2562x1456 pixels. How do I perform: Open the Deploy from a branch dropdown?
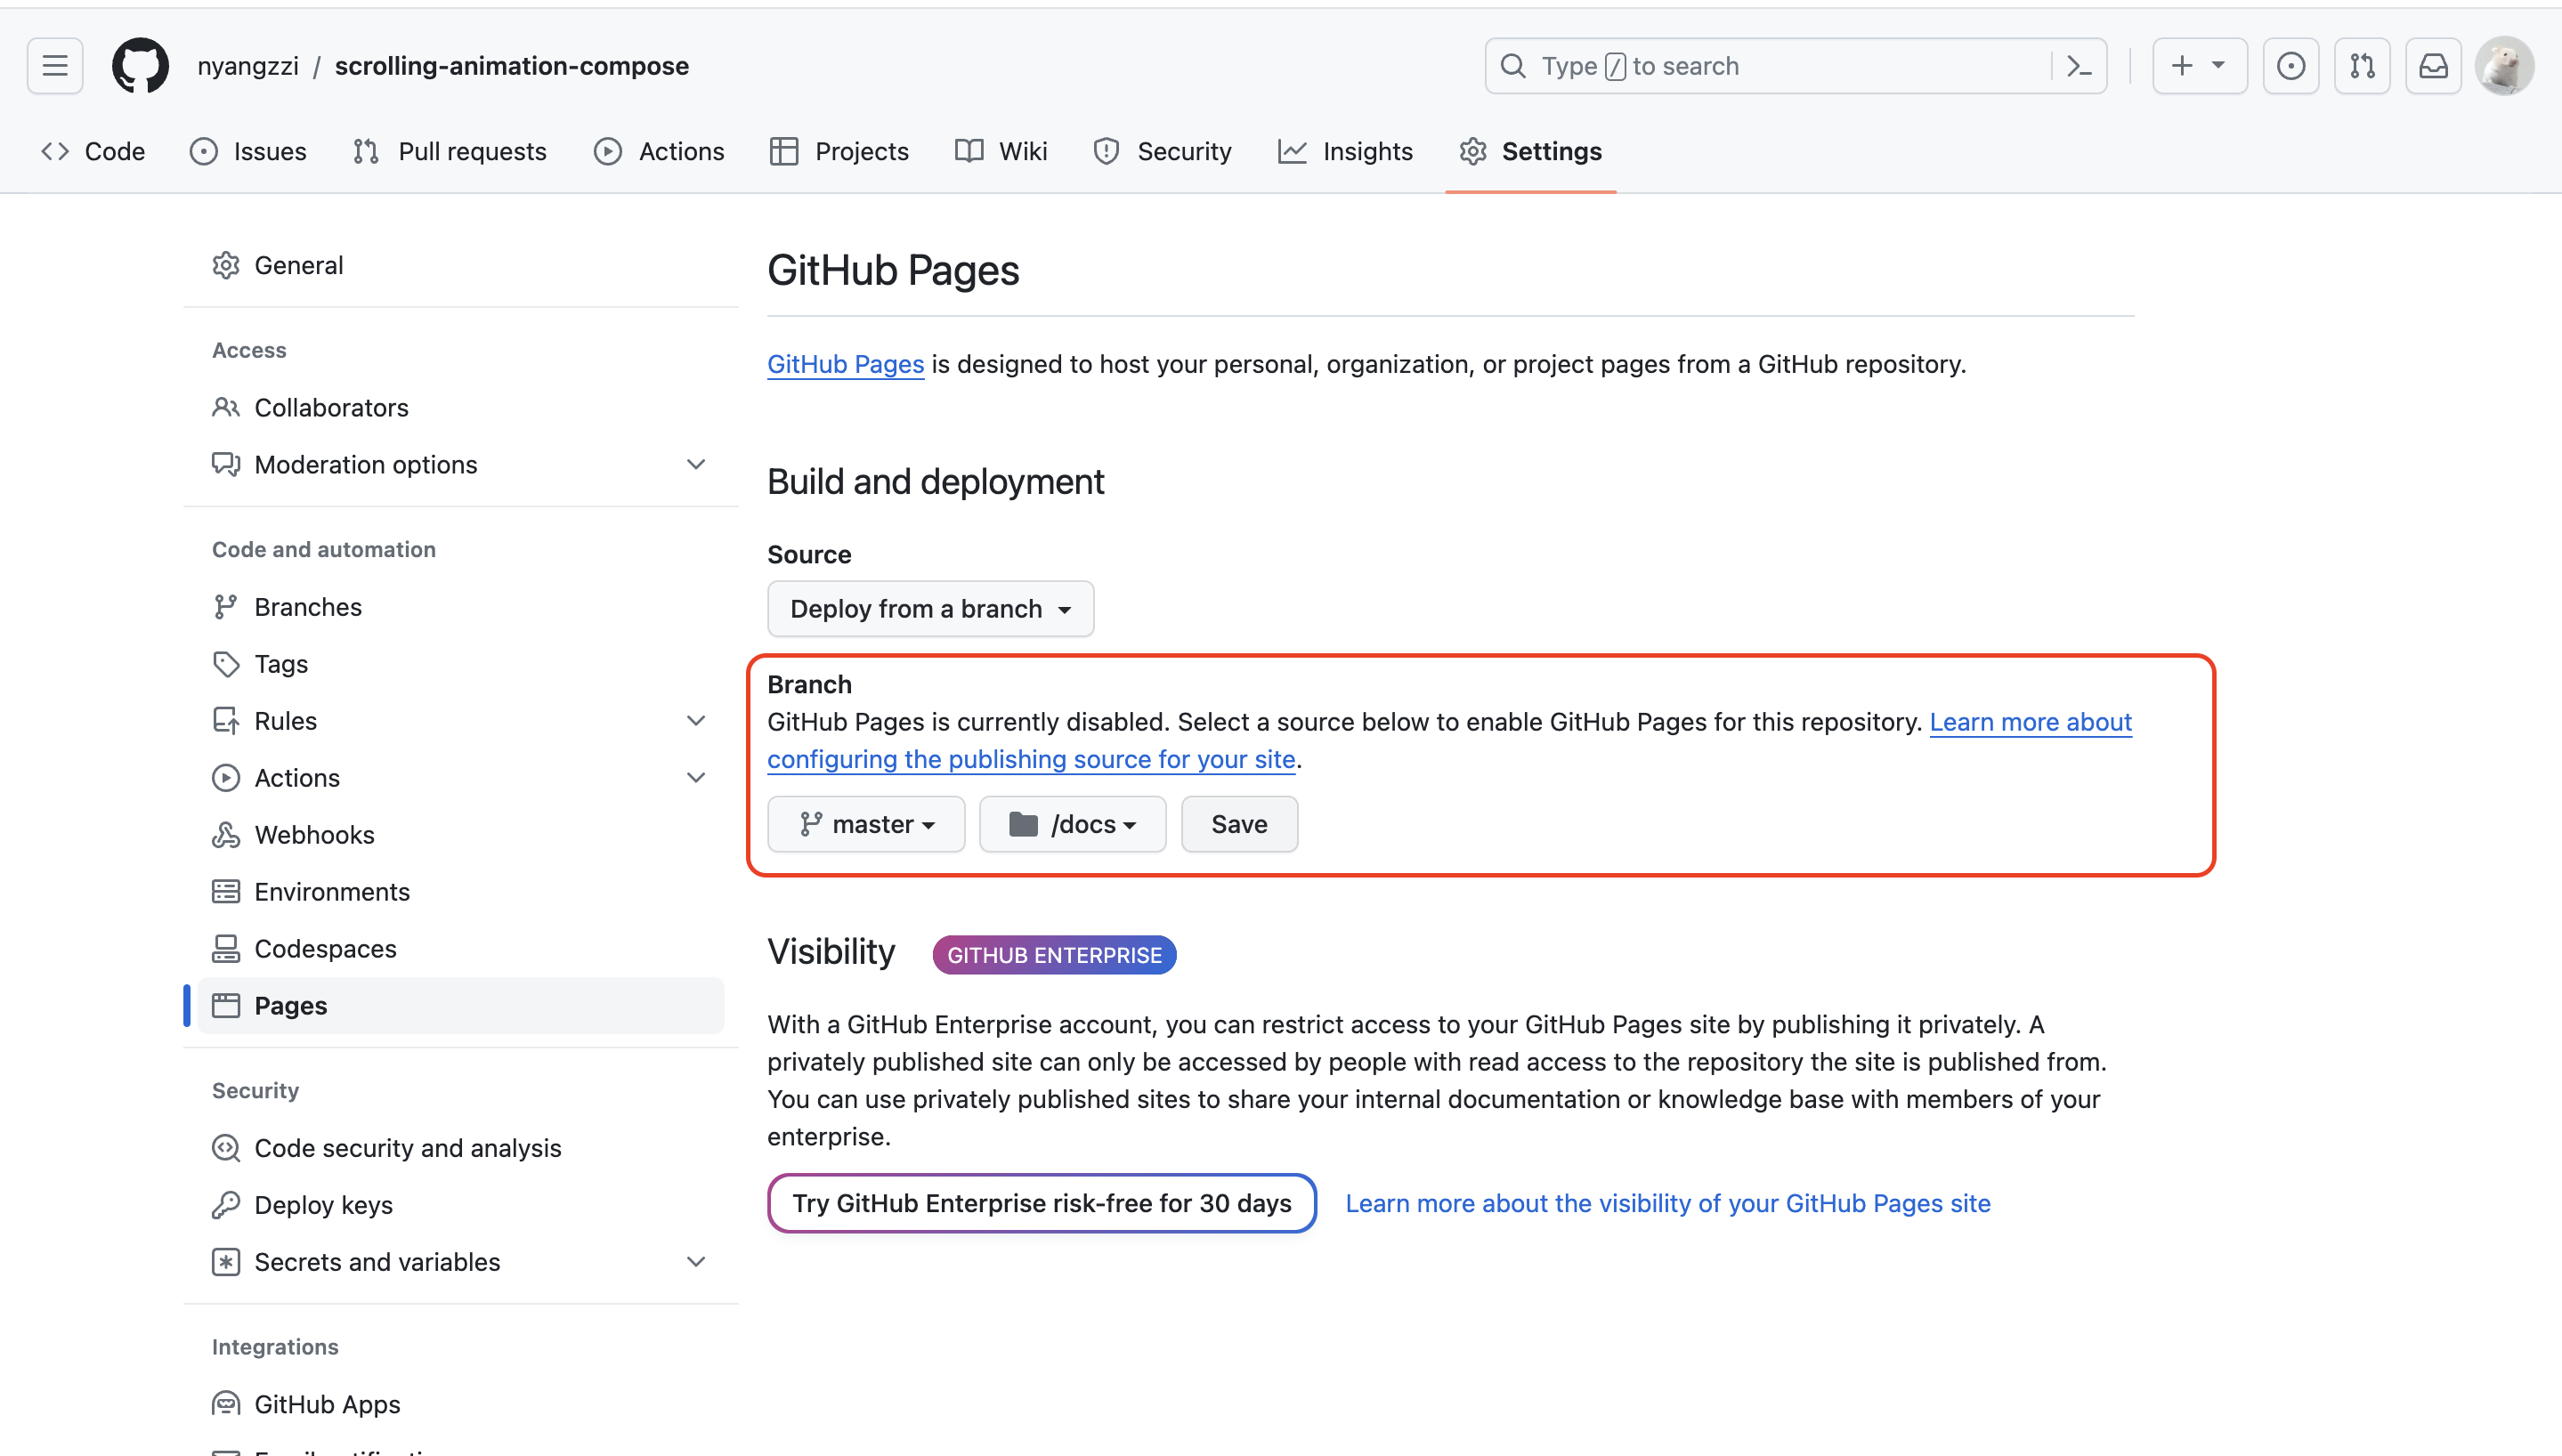tap(930, 608)
